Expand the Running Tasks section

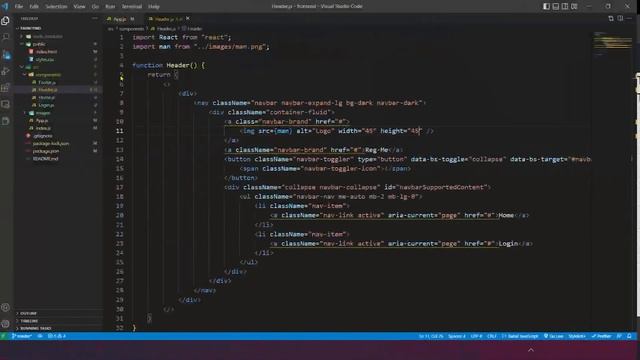pos(36,328)
